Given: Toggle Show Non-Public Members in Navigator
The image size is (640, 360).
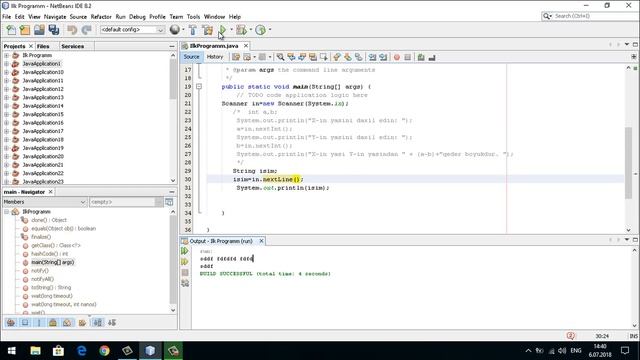Looking at the screenshot, I should (x=53, y=322).
